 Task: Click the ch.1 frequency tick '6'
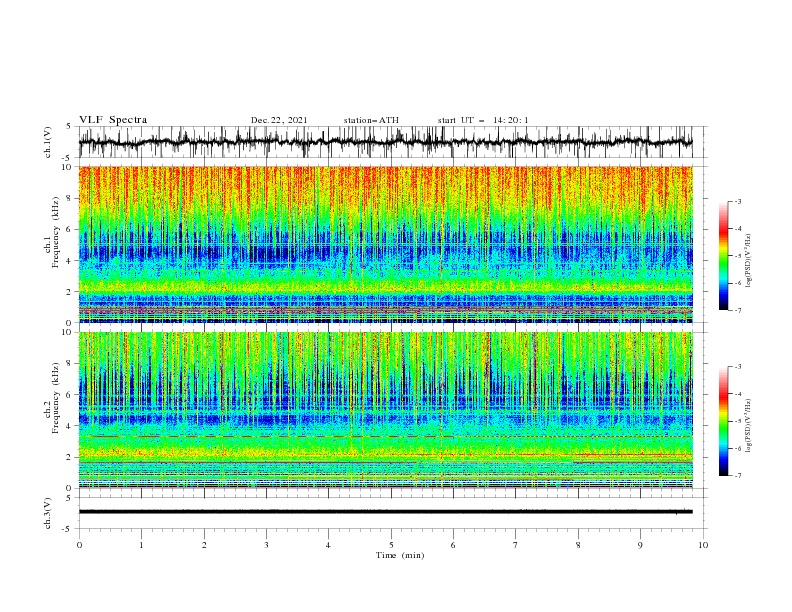pyautogui.click(x=71, y=229)
